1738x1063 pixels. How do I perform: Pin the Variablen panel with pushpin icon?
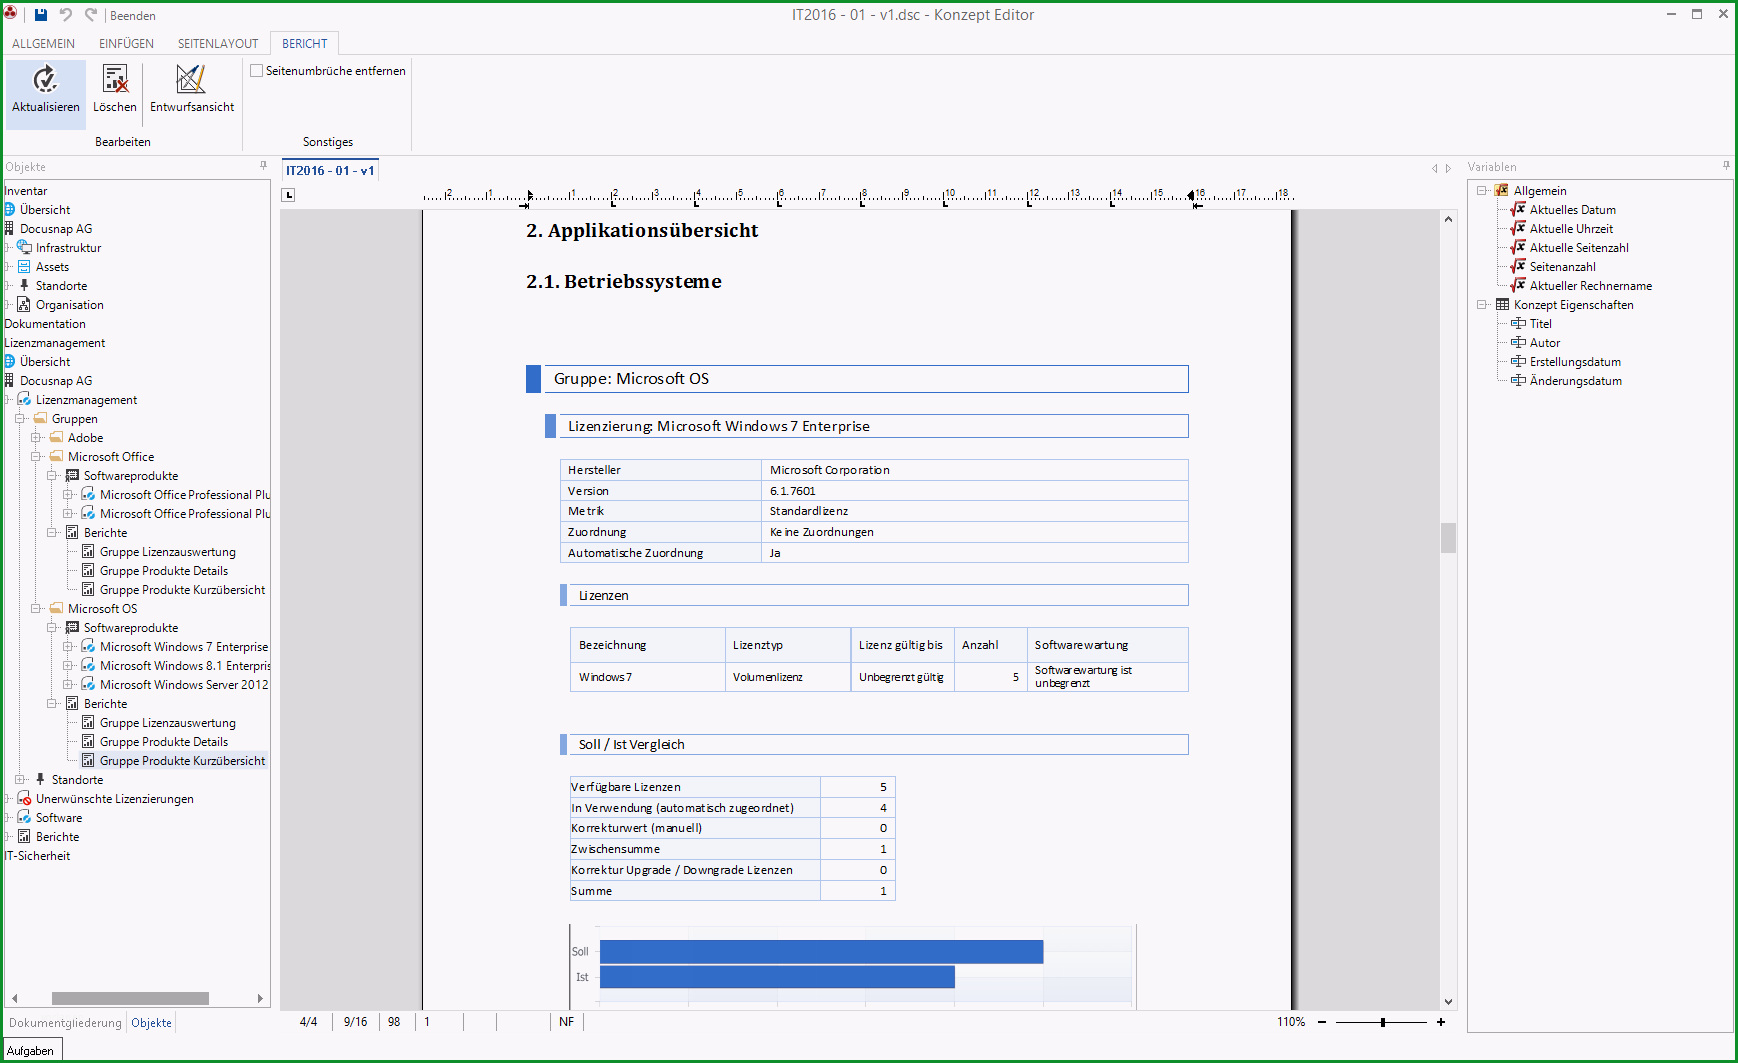[1726, 166]
